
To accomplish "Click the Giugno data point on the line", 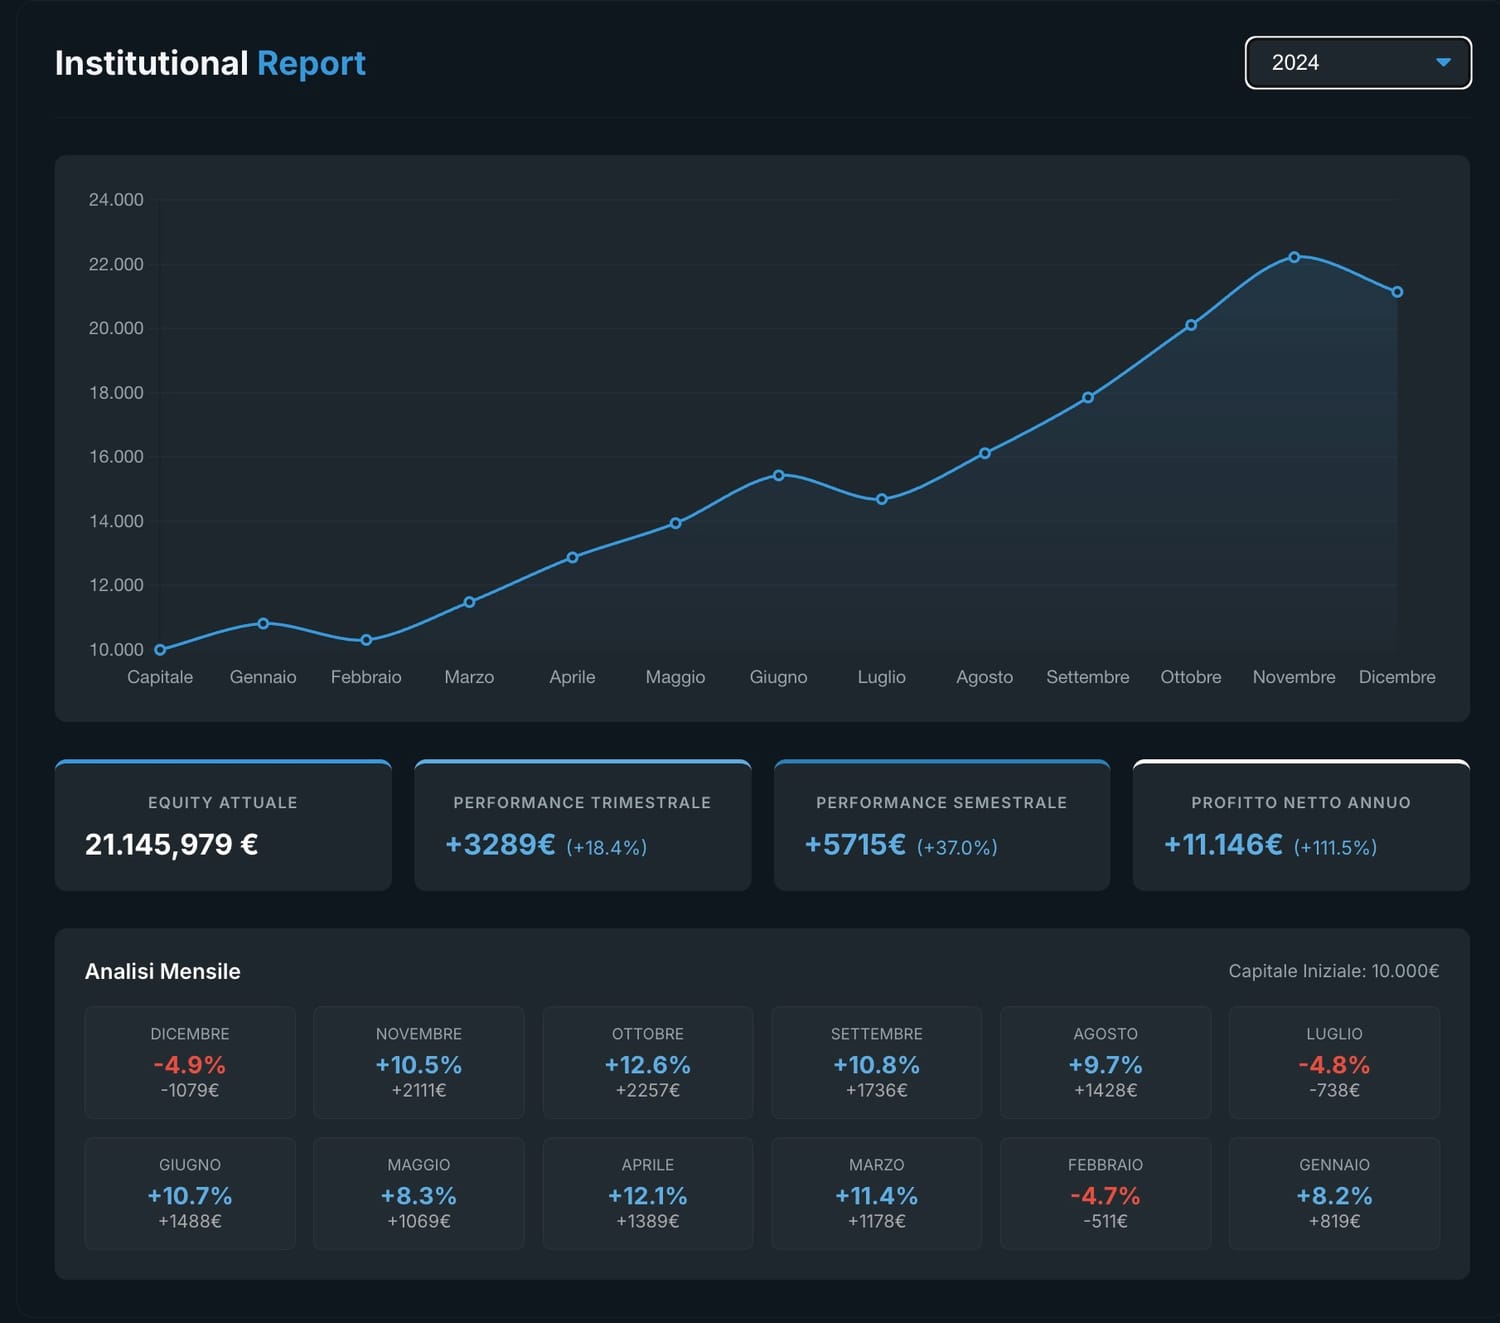I will pyautogui.click(x=778, y=475).
